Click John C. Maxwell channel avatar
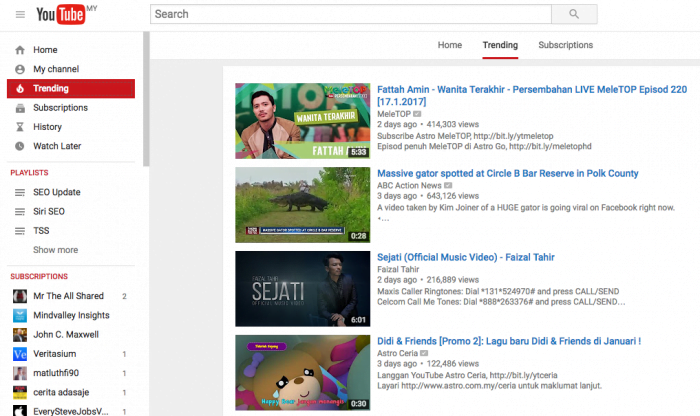Image resolution: width=700 pixels, height=416 pixels. (x=20, y=334)
